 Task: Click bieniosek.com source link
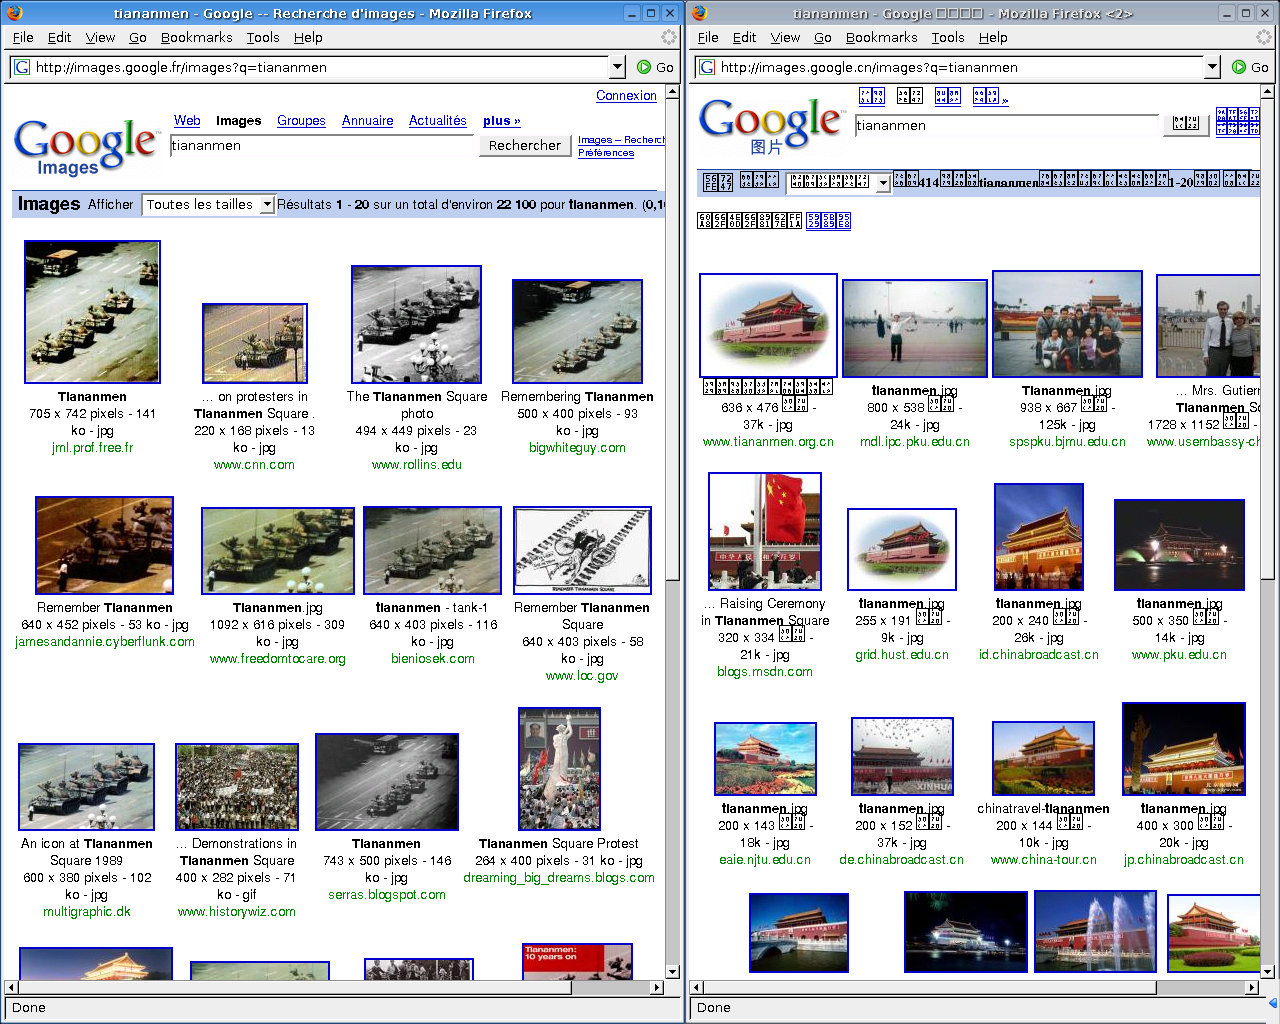[x=433, y=659]
